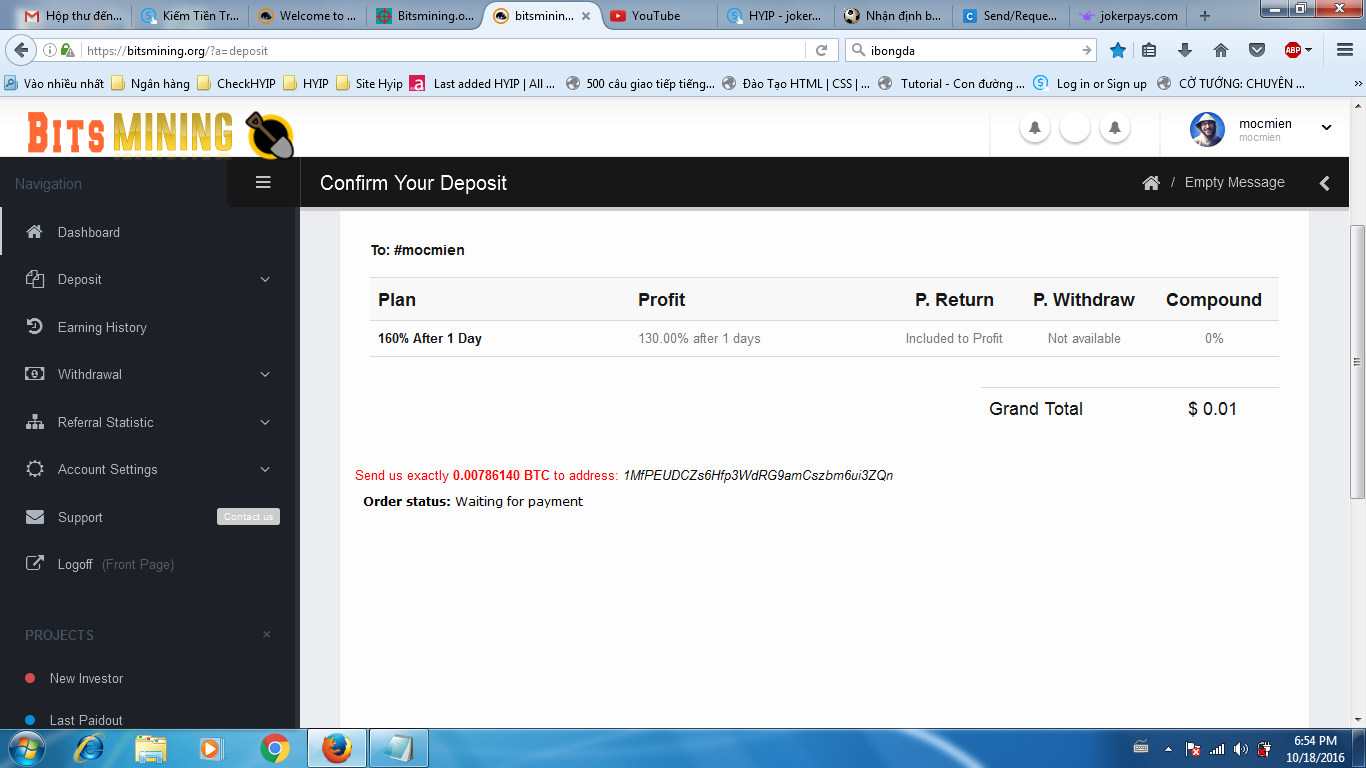Viewport: 1366px width, 768px height.
Task: Open the Firefox hamburger menu
Action: tap(1345, 50)
